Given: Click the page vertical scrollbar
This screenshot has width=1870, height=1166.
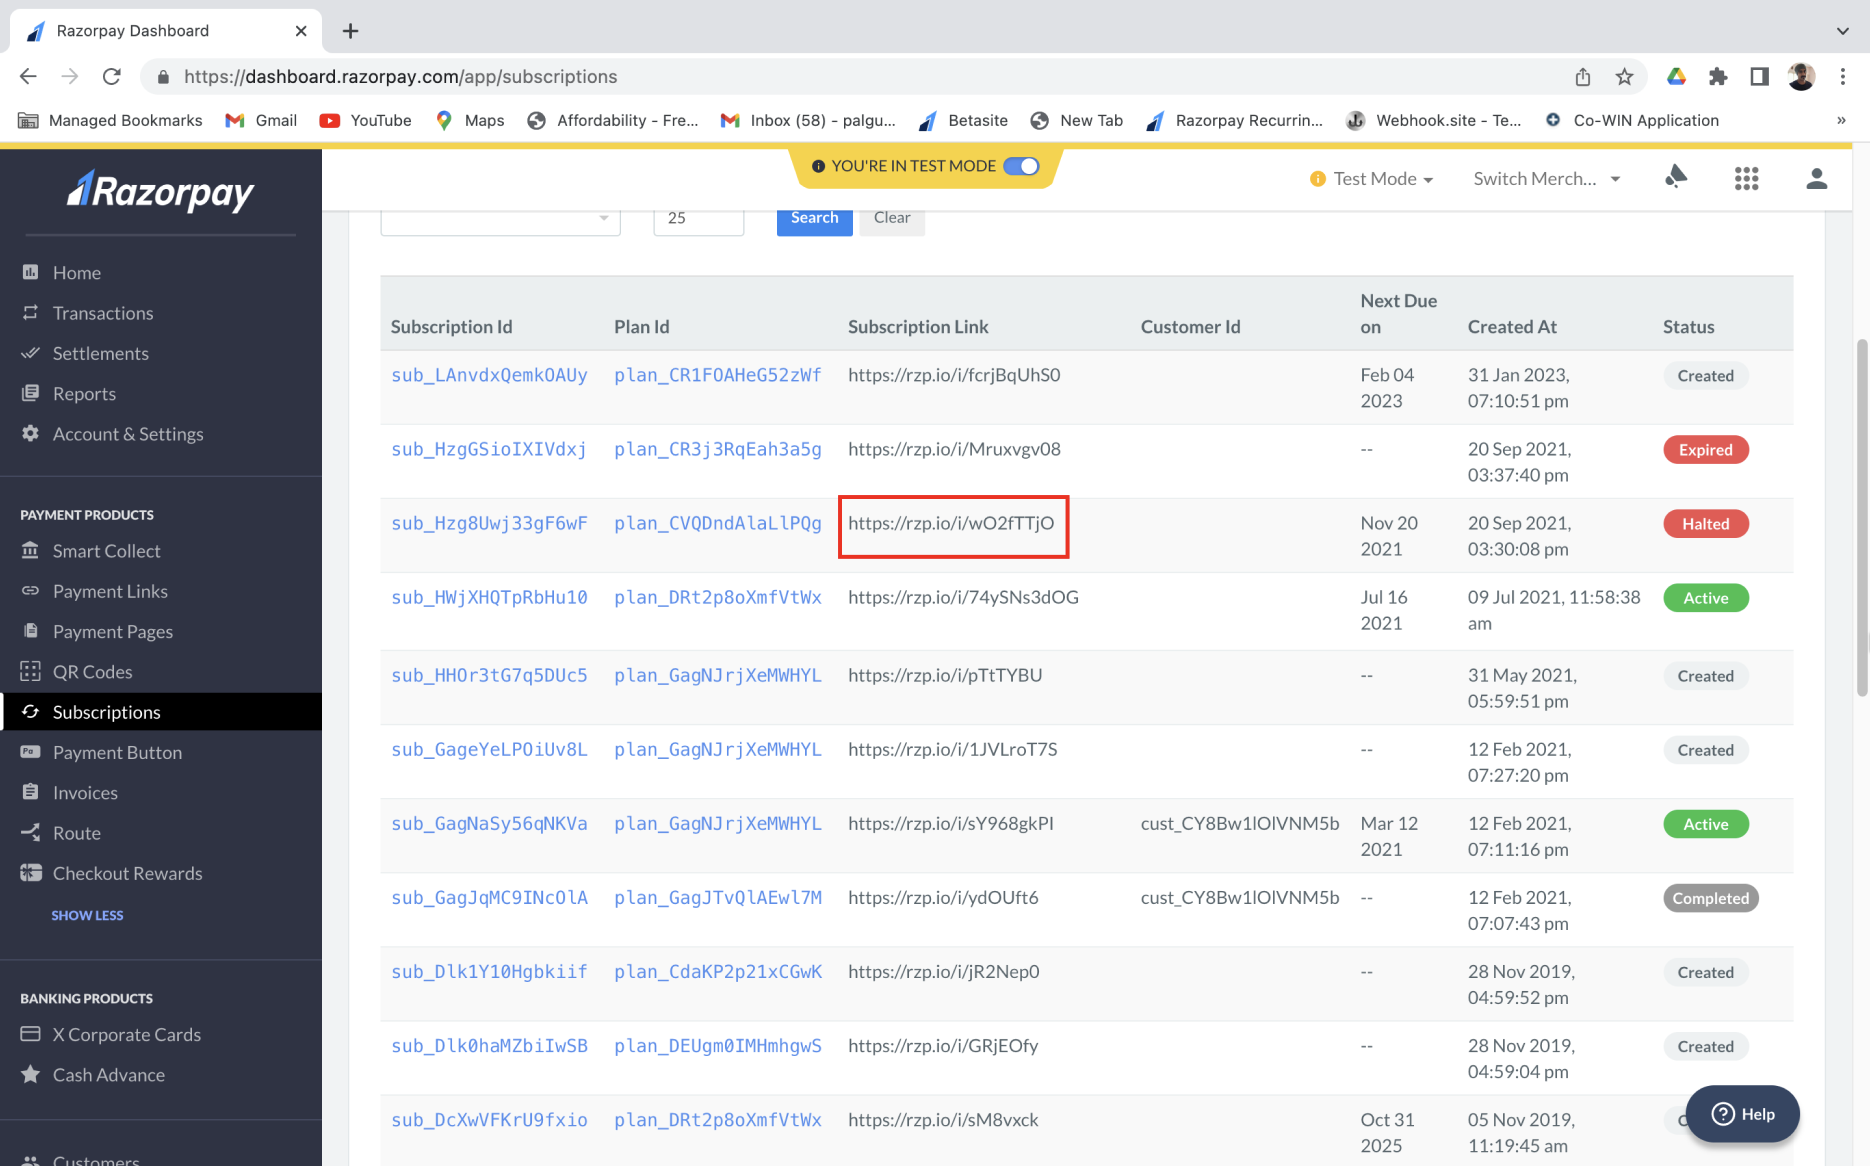Looking at the screenshot, I should tap(1861, 517).
